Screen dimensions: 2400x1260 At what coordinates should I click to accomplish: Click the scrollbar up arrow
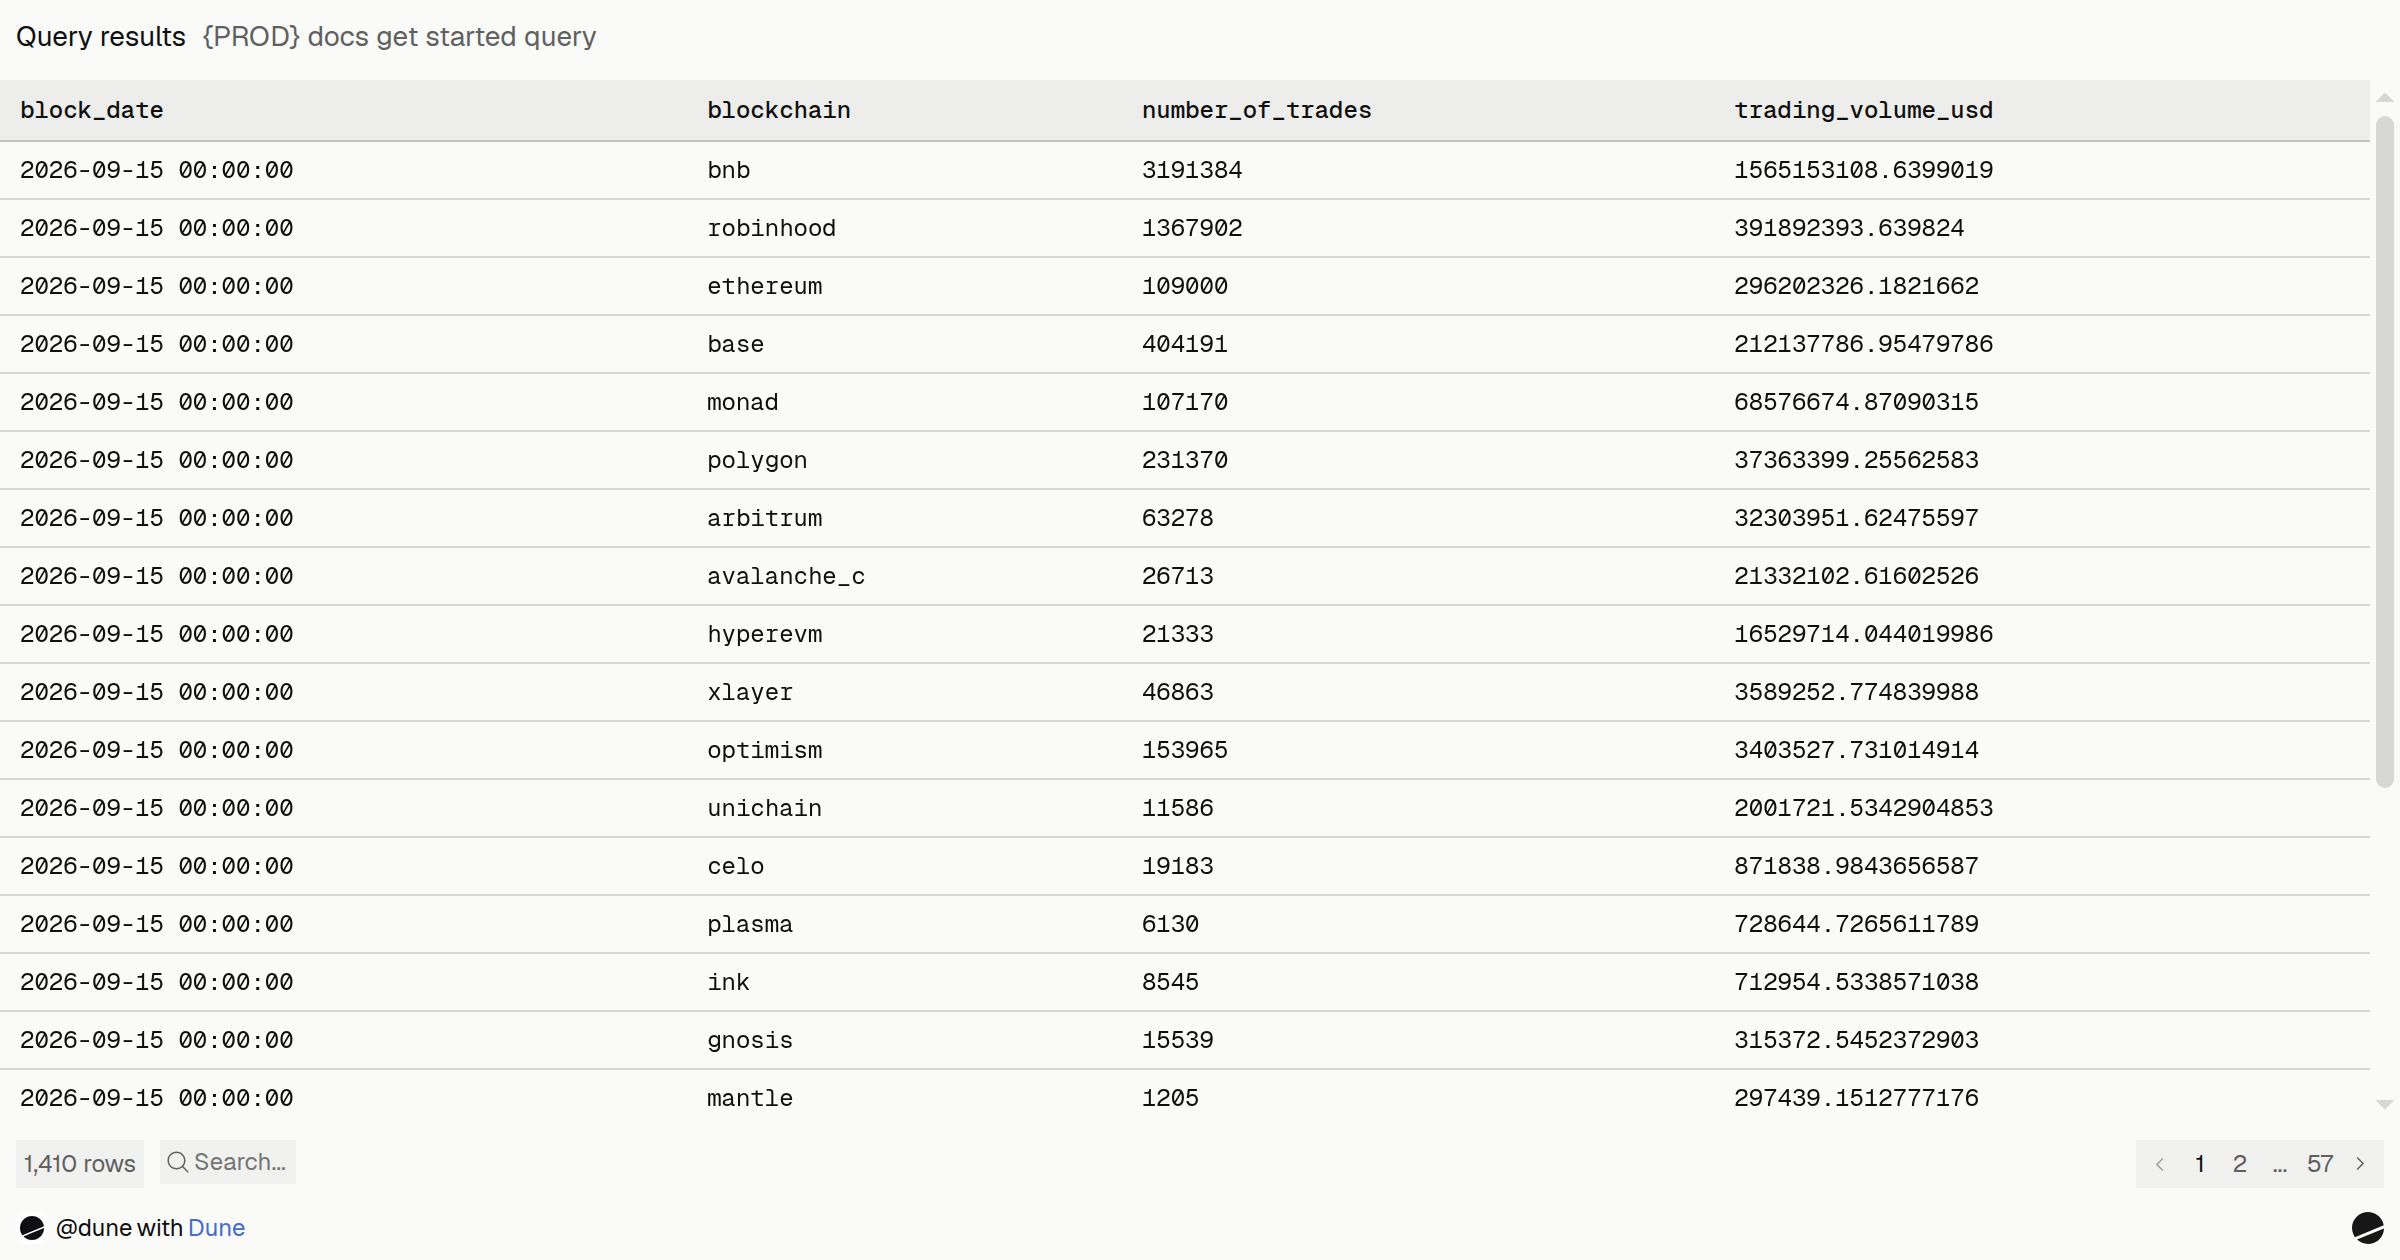click(x=2385, y=98)
